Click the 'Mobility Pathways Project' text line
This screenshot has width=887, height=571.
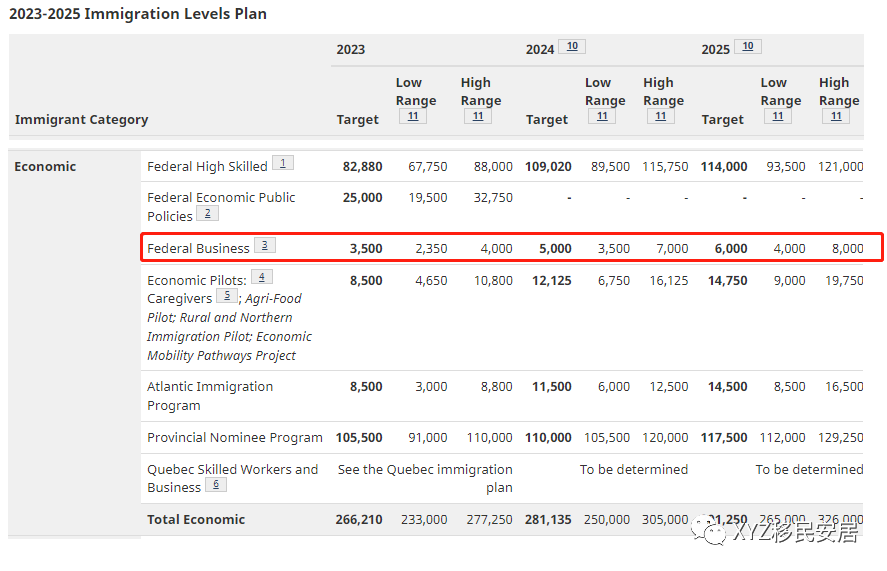(221, 355)
